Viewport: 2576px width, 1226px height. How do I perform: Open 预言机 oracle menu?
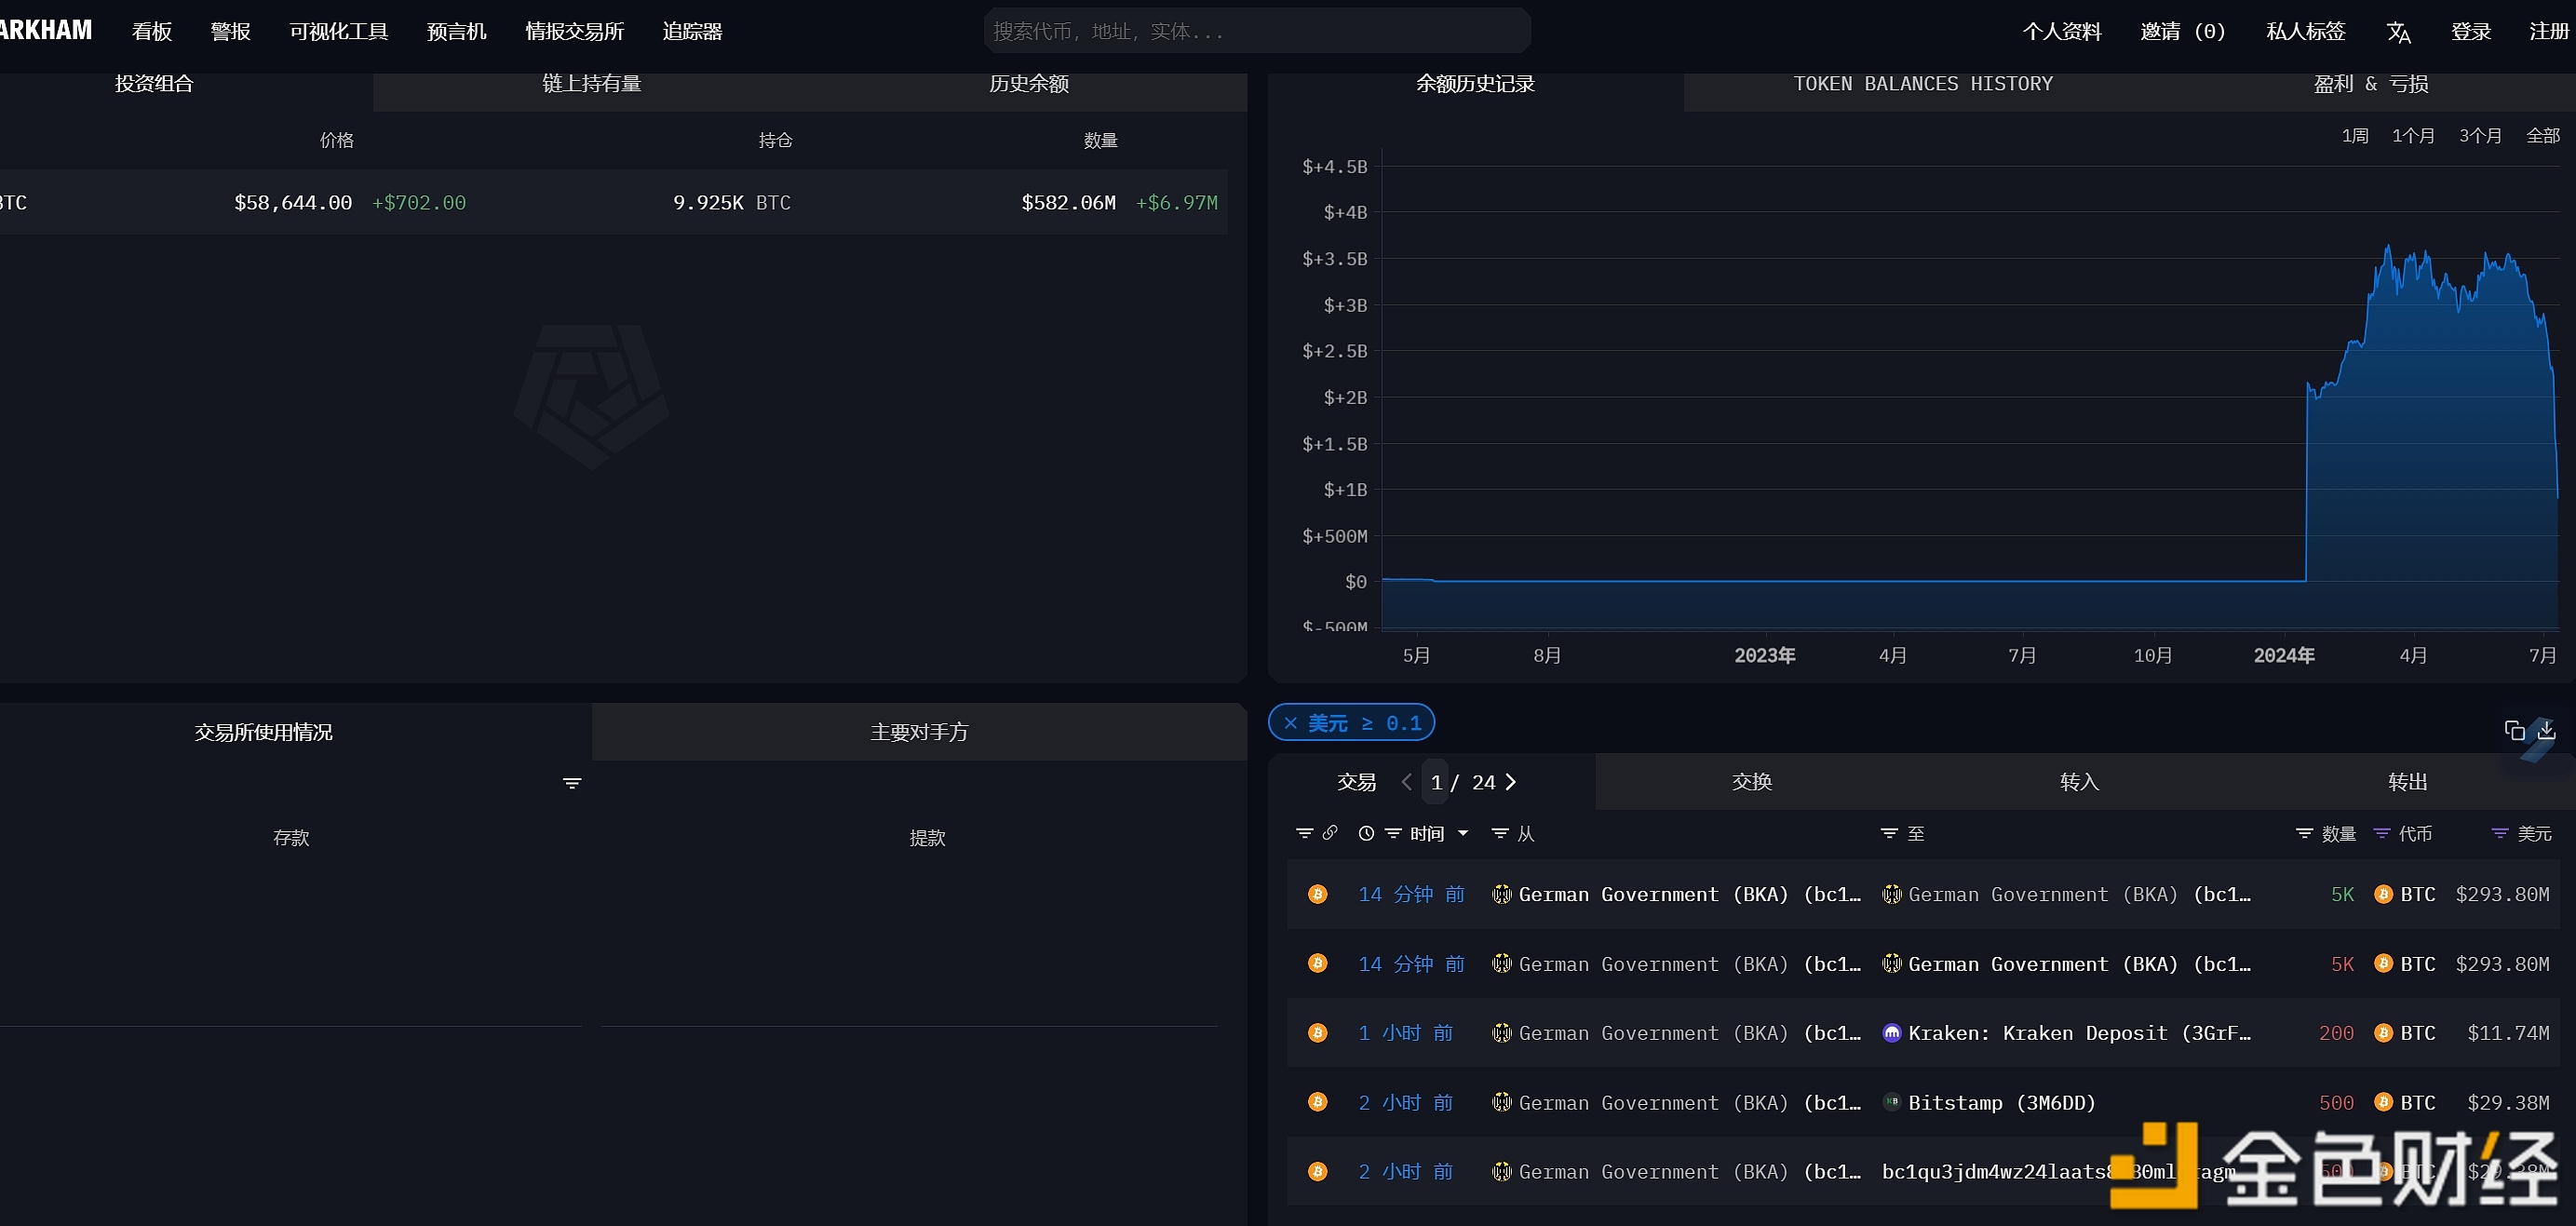[457, 32]
